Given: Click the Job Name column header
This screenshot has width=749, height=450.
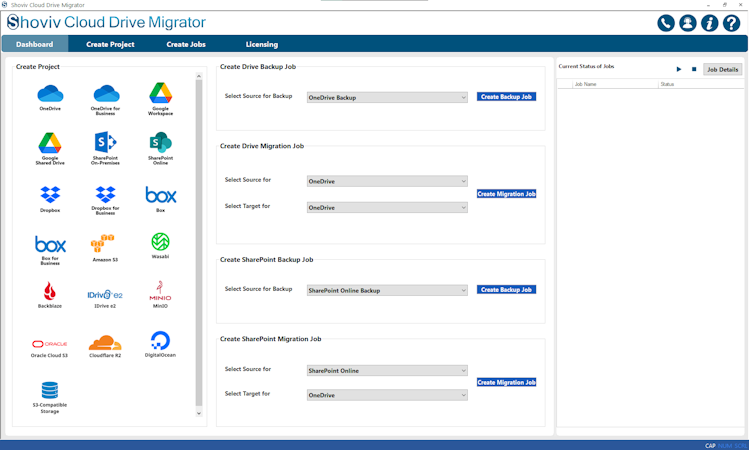Looking at the screenshot, I should point(615,84).
